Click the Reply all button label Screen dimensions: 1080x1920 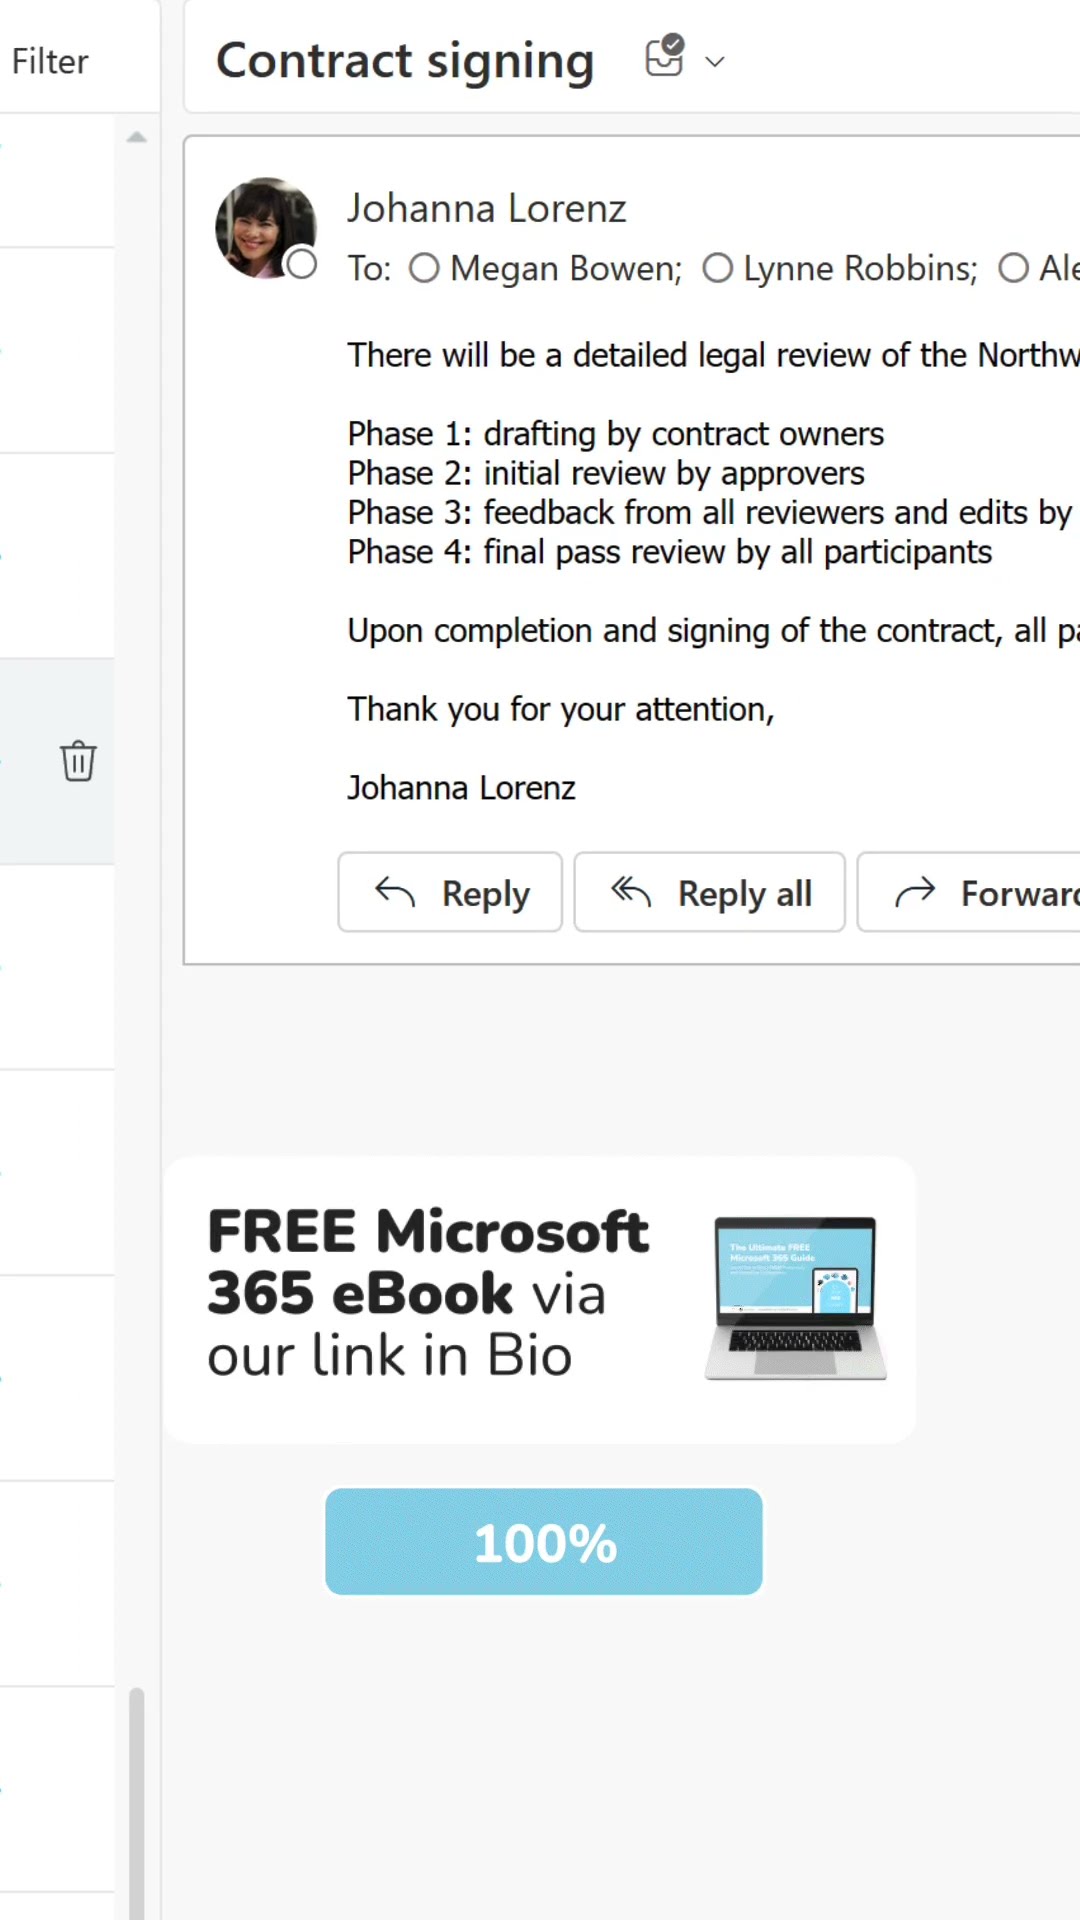[x=745, y=894]
